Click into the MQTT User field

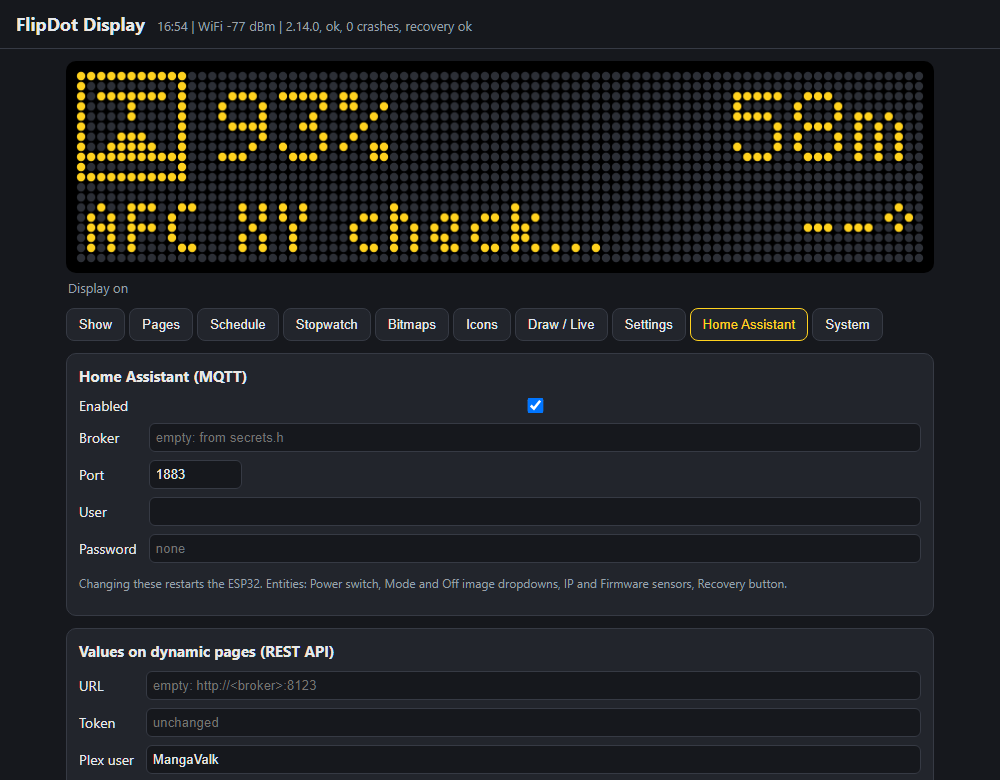tap(534, 511)
